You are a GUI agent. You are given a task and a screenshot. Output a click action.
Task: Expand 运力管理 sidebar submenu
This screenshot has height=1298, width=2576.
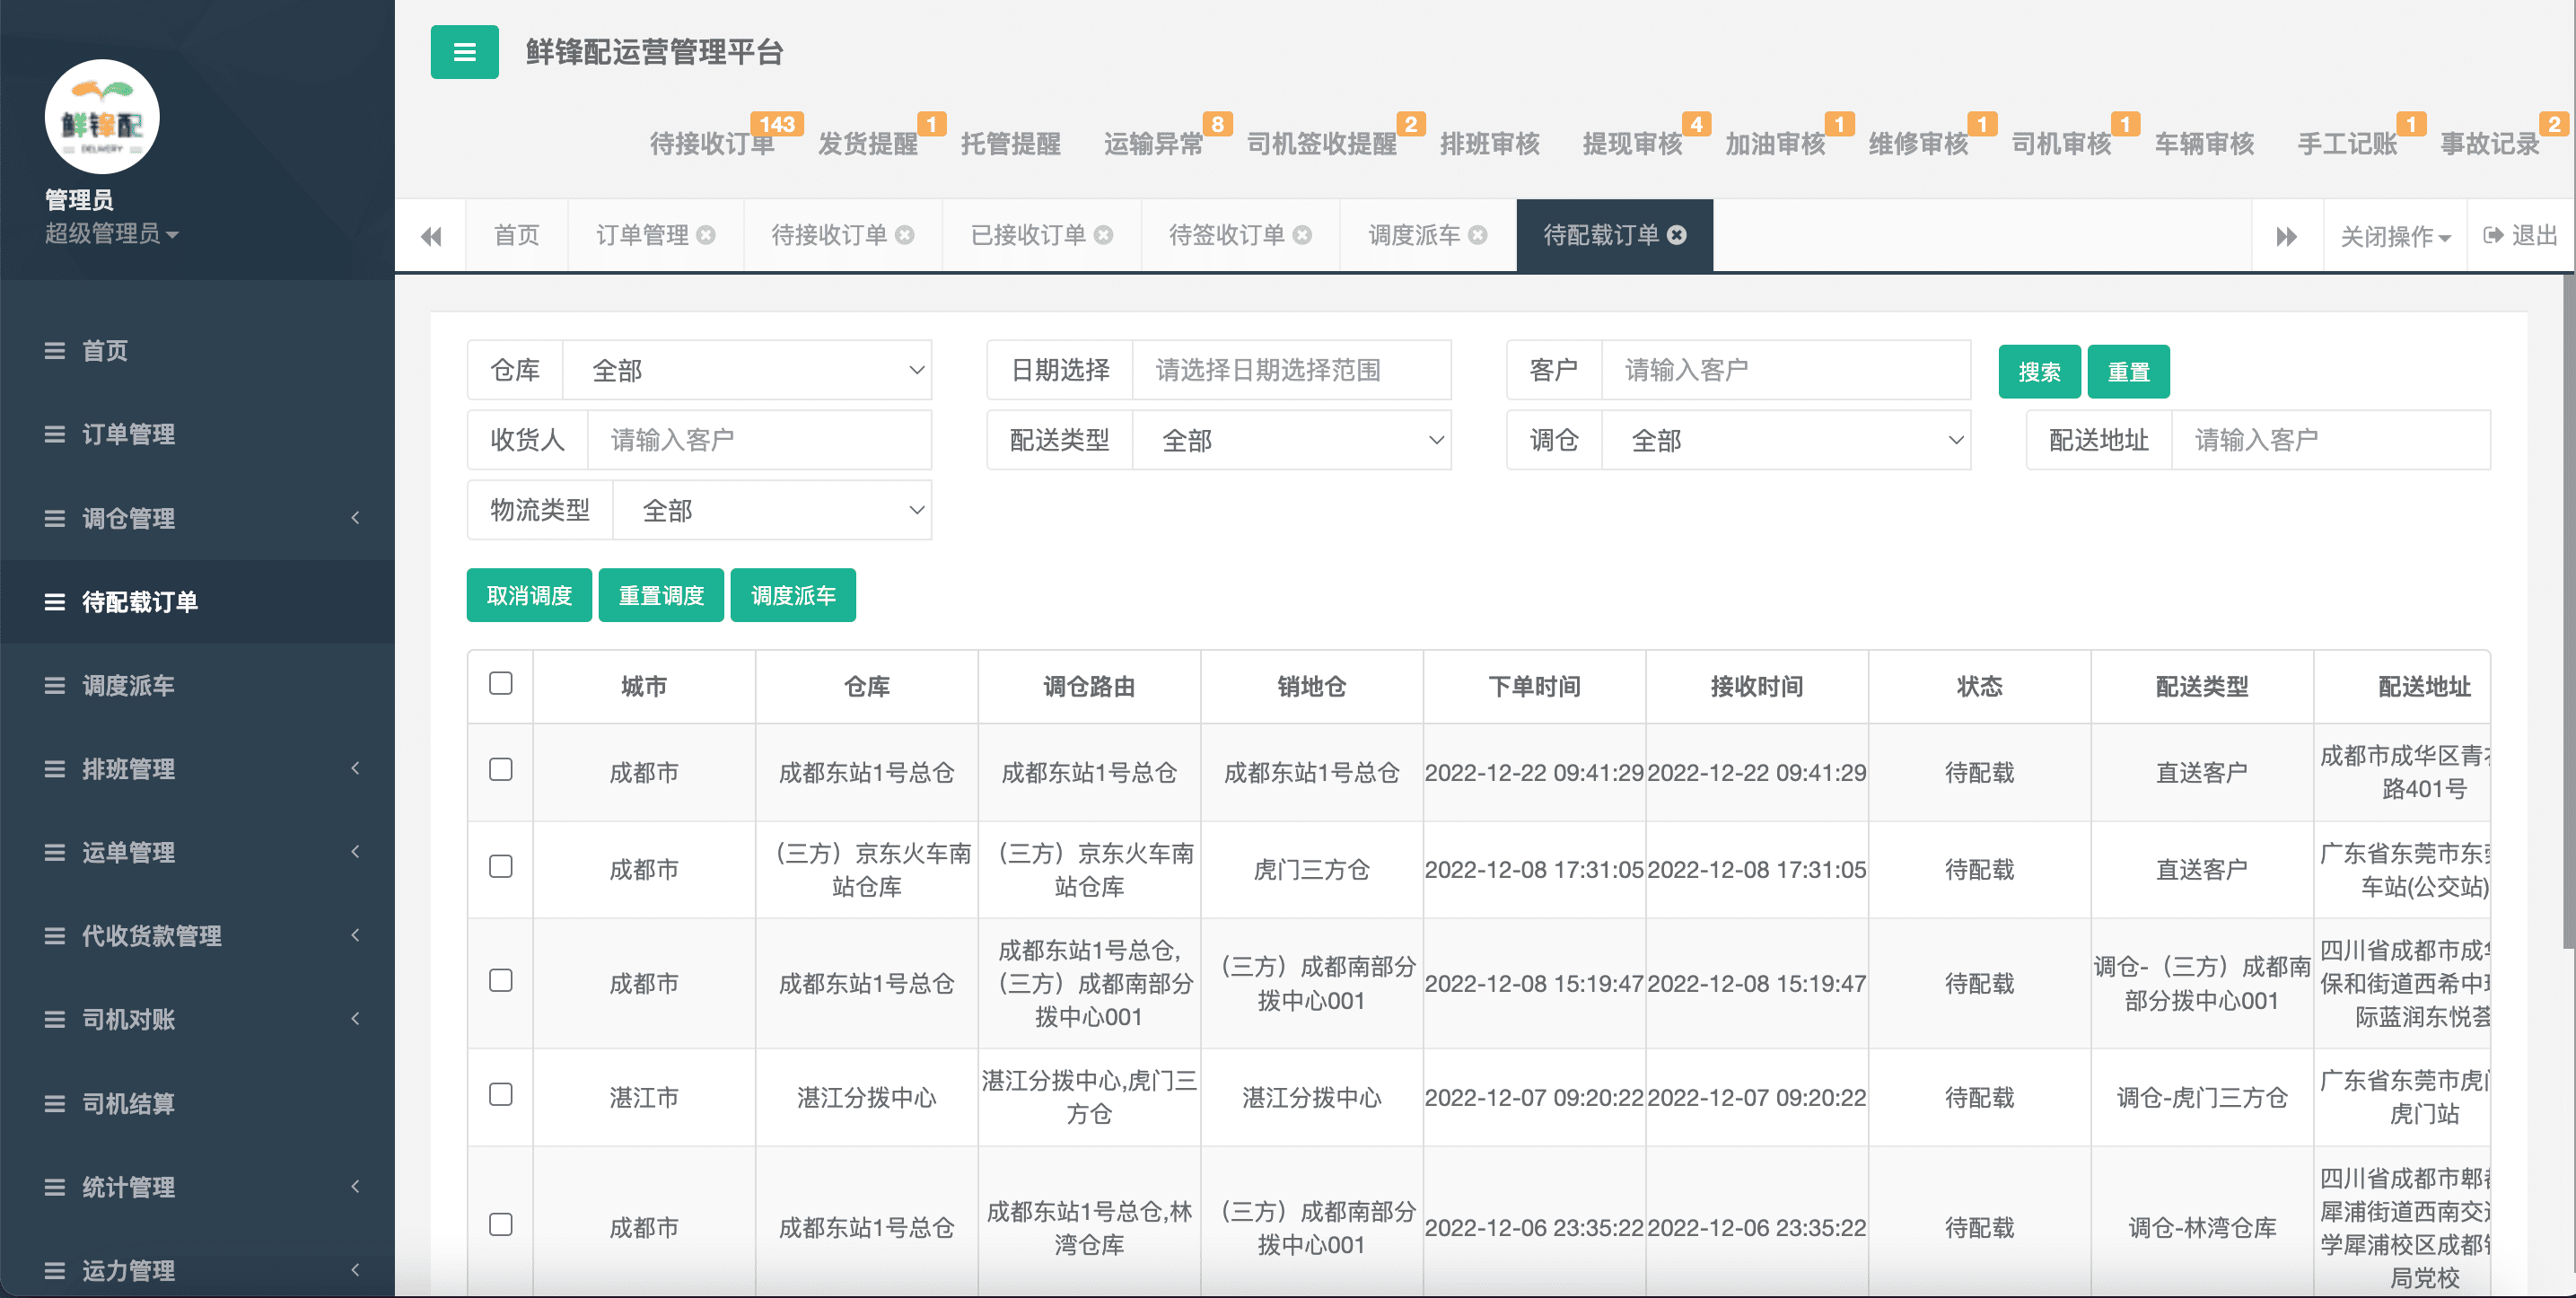click(x=197, y=1270)
